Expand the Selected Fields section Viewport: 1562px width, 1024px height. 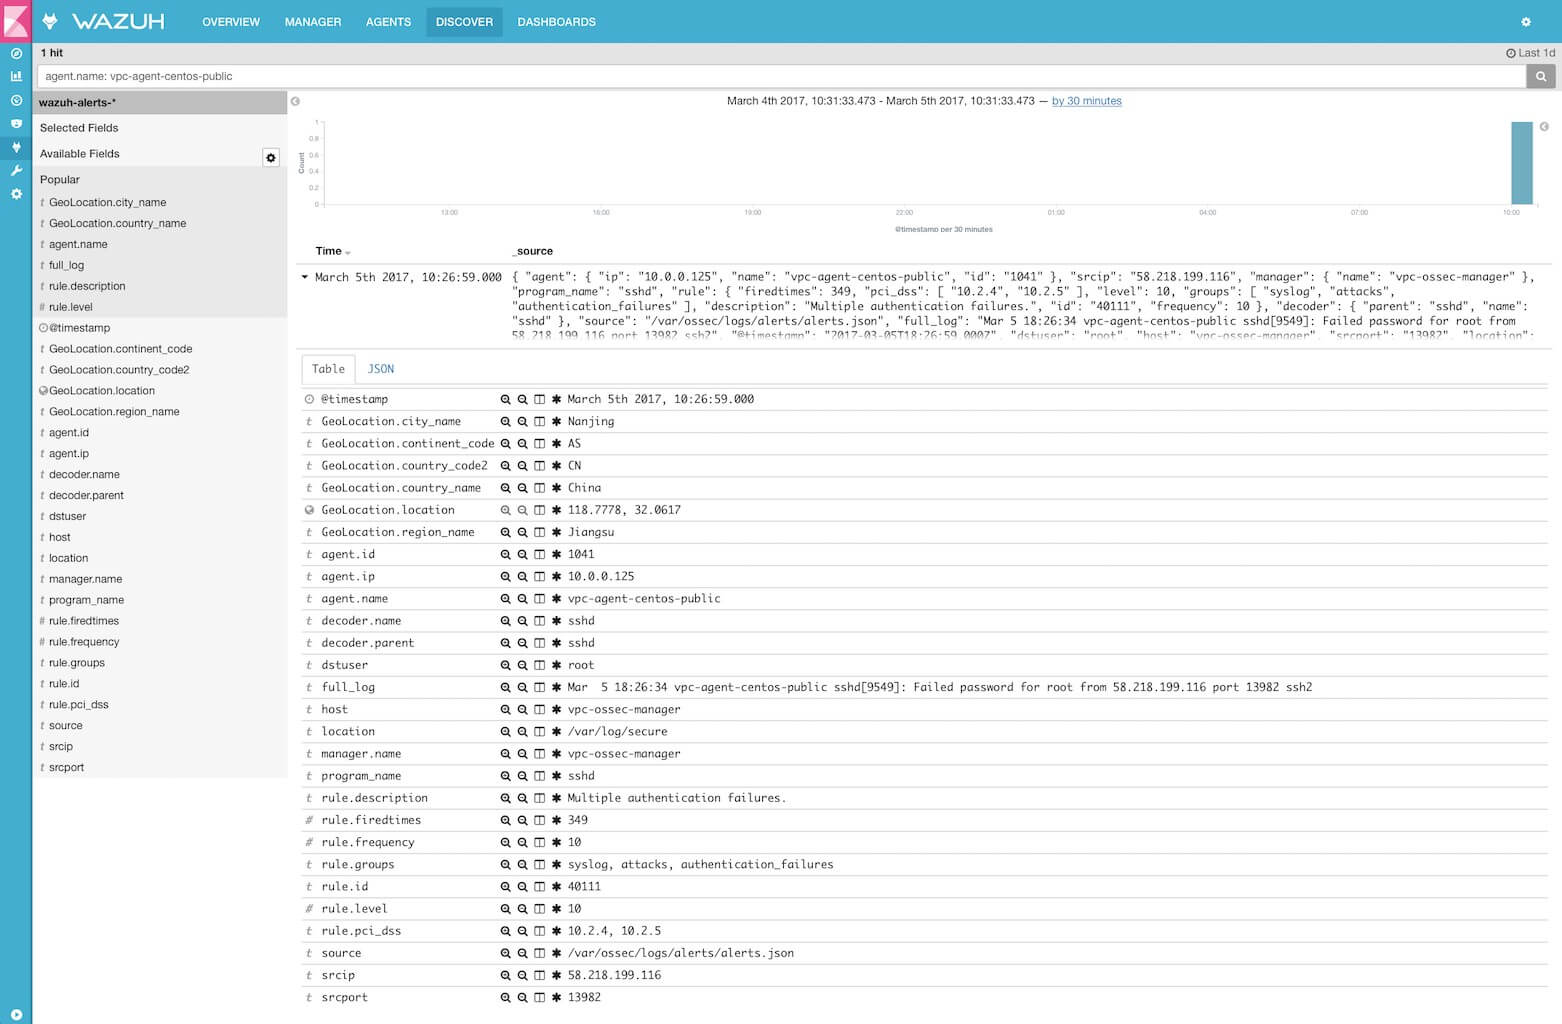pyautogui.click(x=79, y=128)
